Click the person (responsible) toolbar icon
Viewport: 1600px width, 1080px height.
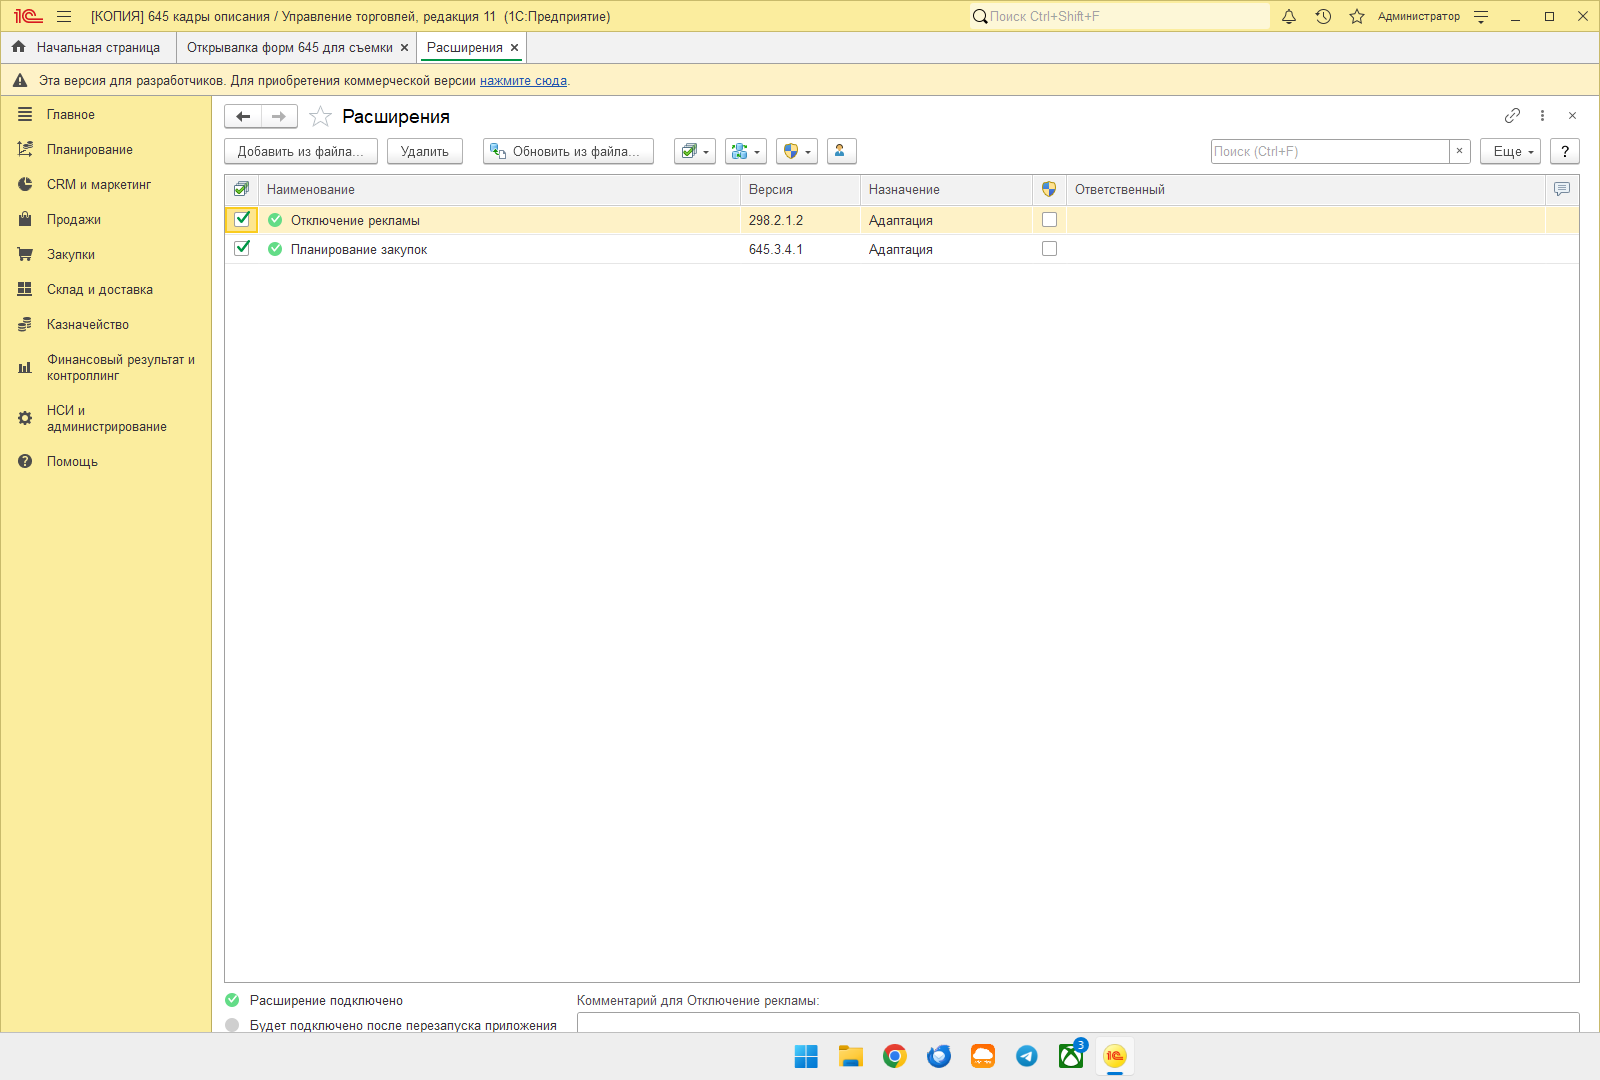point(841,151)
